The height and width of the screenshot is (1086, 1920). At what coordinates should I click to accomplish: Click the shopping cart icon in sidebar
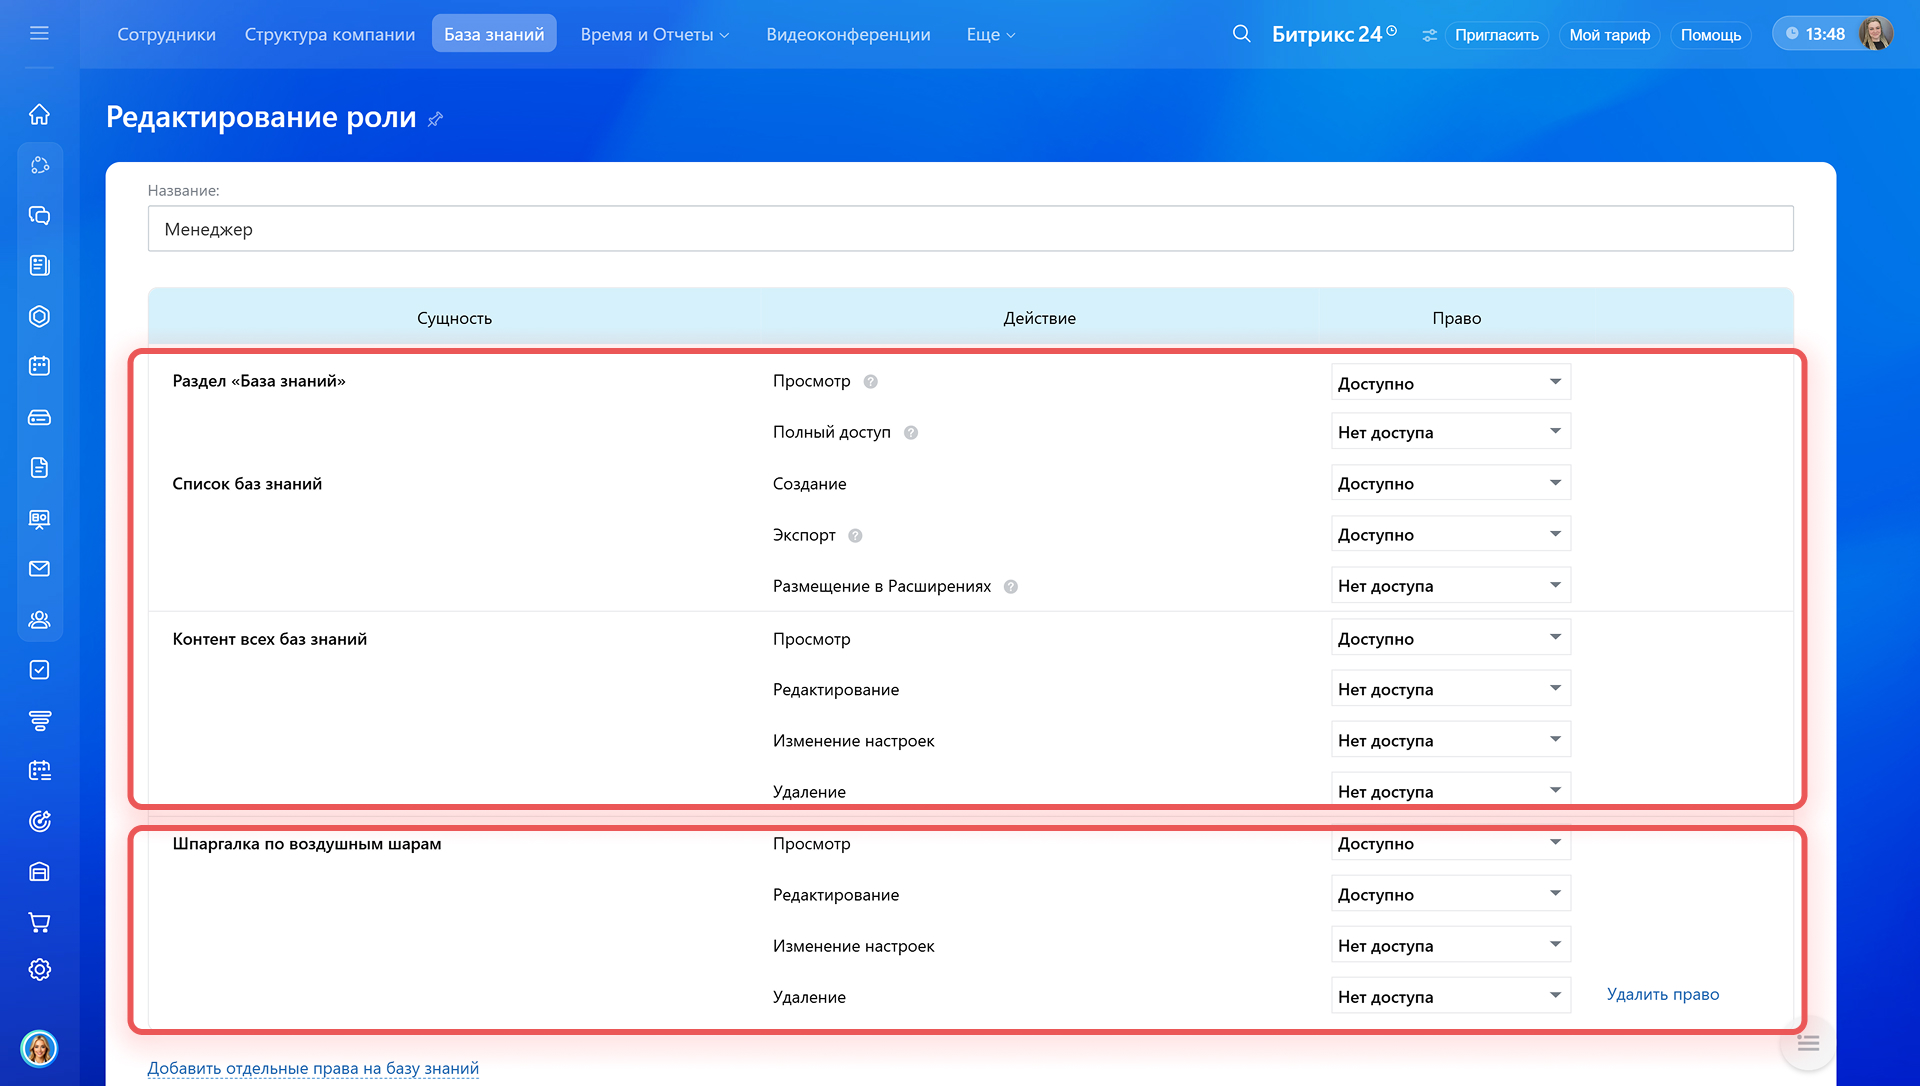tap(39, 922)
